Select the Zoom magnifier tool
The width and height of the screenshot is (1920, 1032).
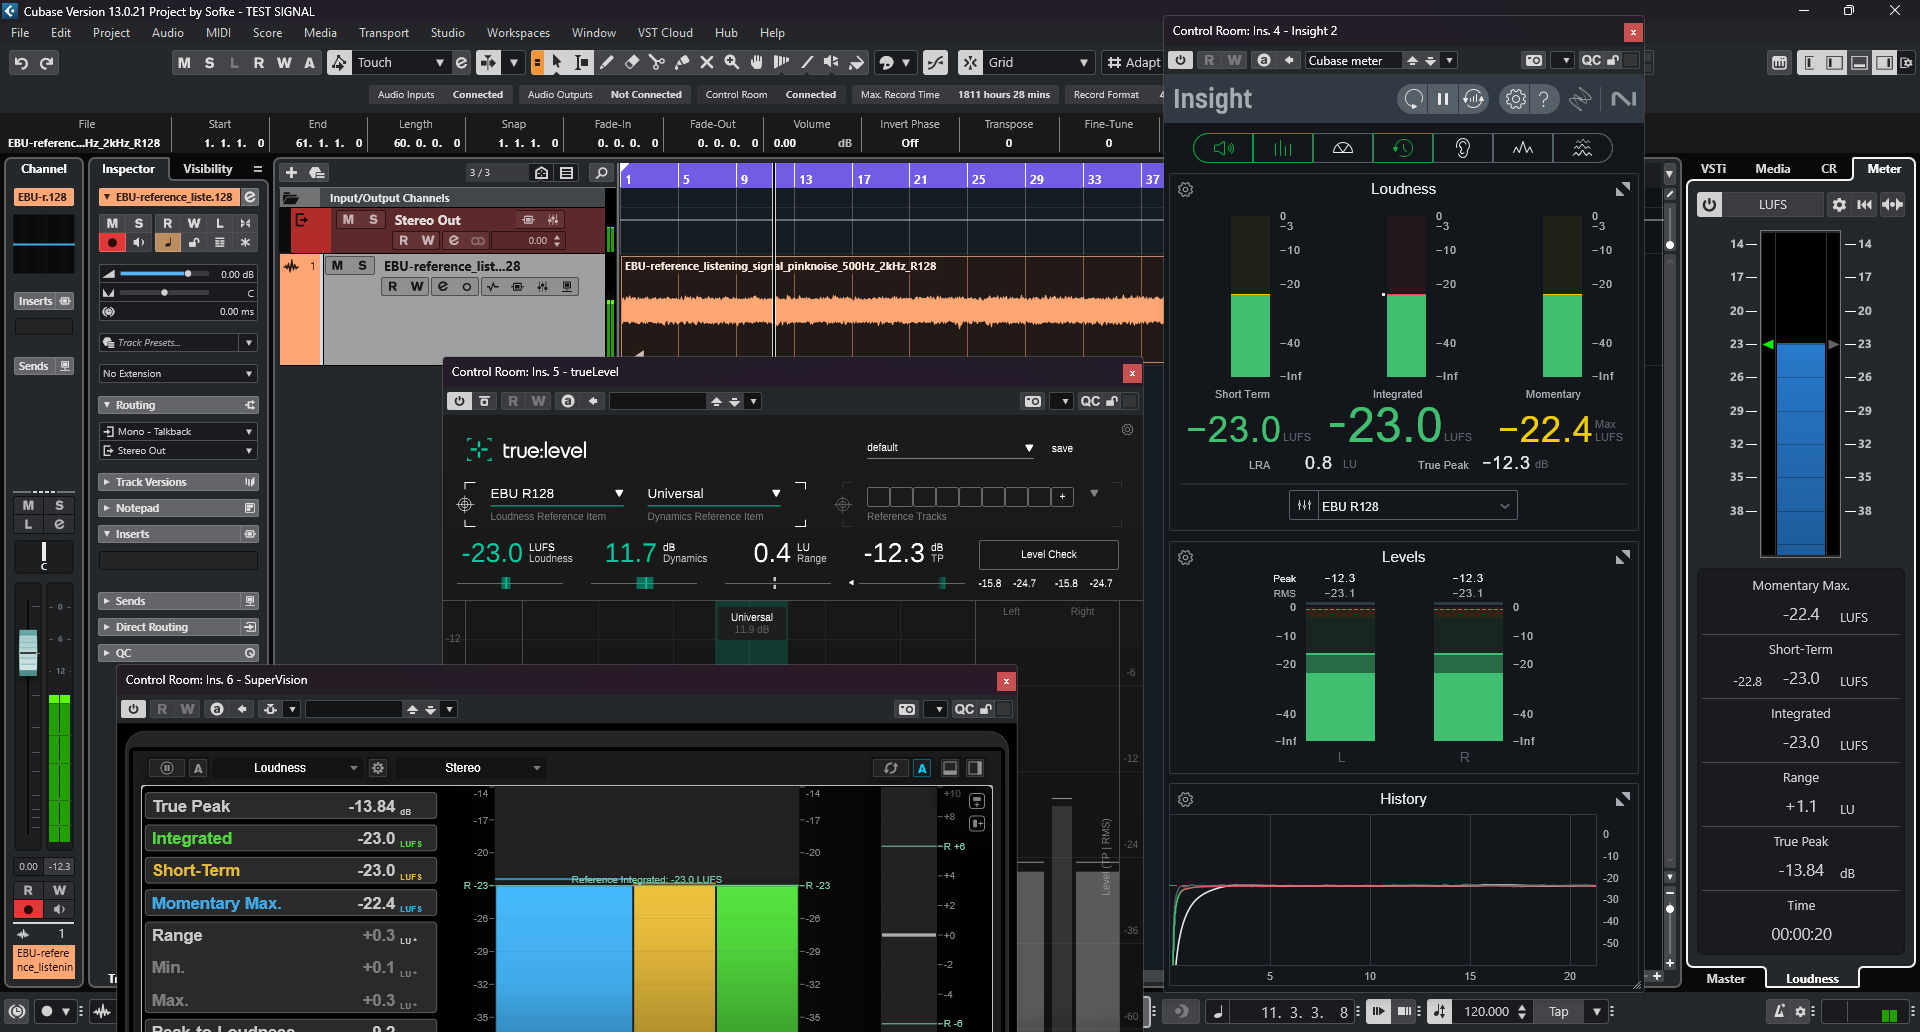pyautogui.click(x=731, y=63)
